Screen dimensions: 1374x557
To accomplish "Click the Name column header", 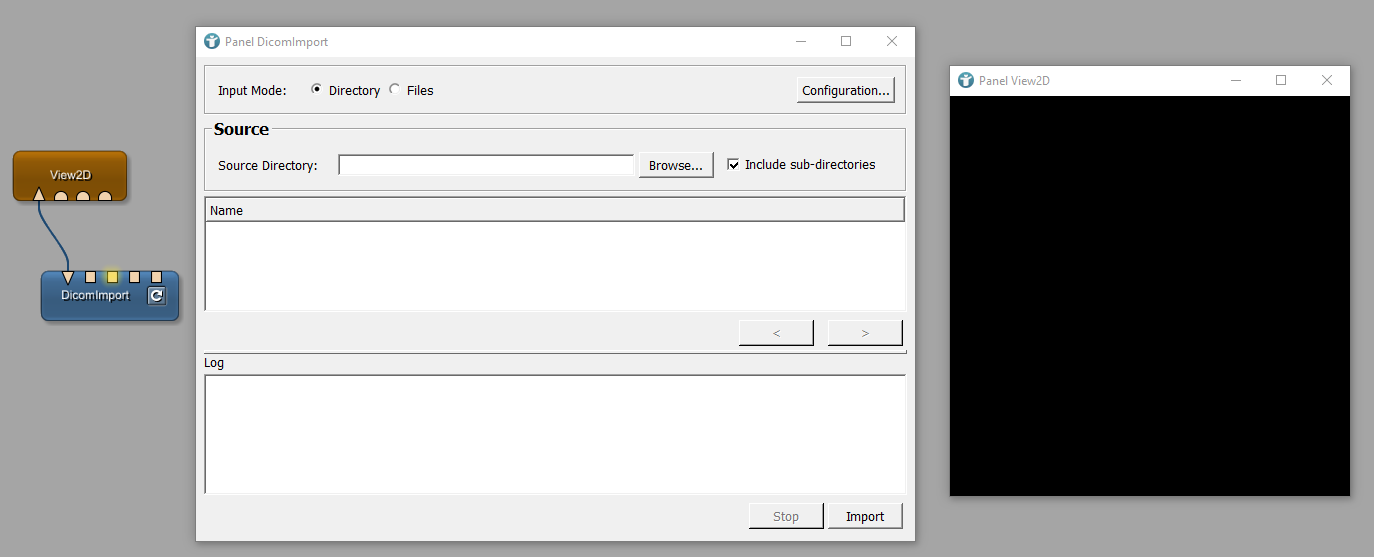I will [x=554, y=210].
